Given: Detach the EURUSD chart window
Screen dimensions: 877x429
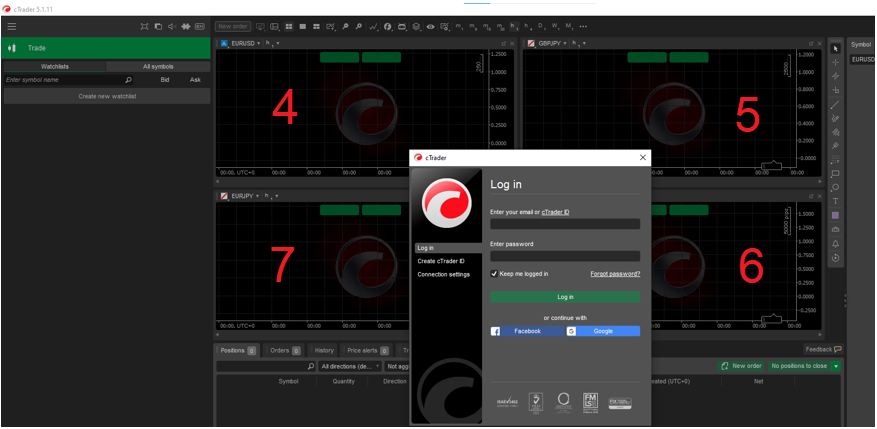Looking at the screenshot, I should click(x=503, y=43).
